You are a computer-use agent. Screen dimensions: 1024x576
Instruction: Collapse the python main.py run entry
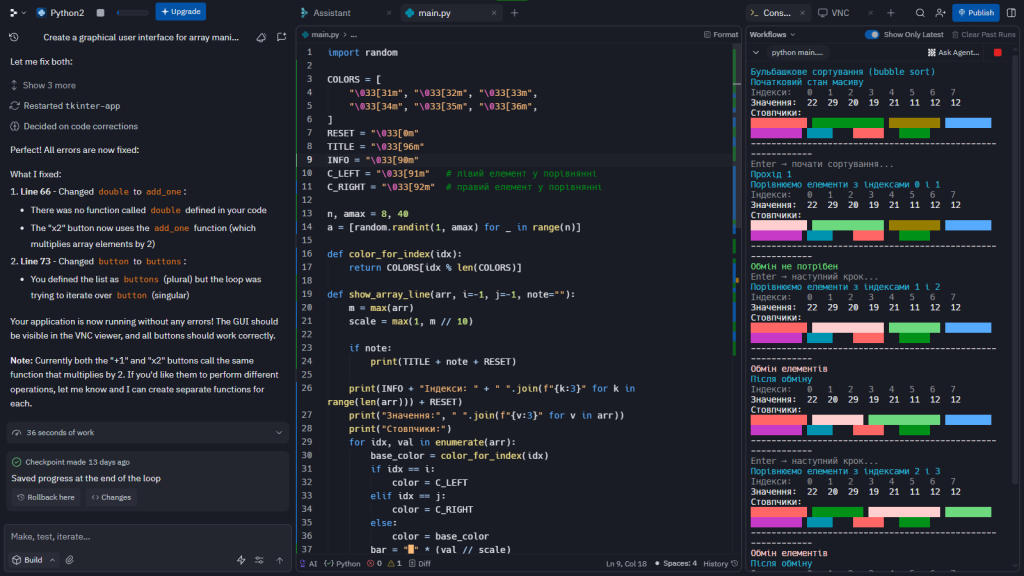tap(757, 52)
